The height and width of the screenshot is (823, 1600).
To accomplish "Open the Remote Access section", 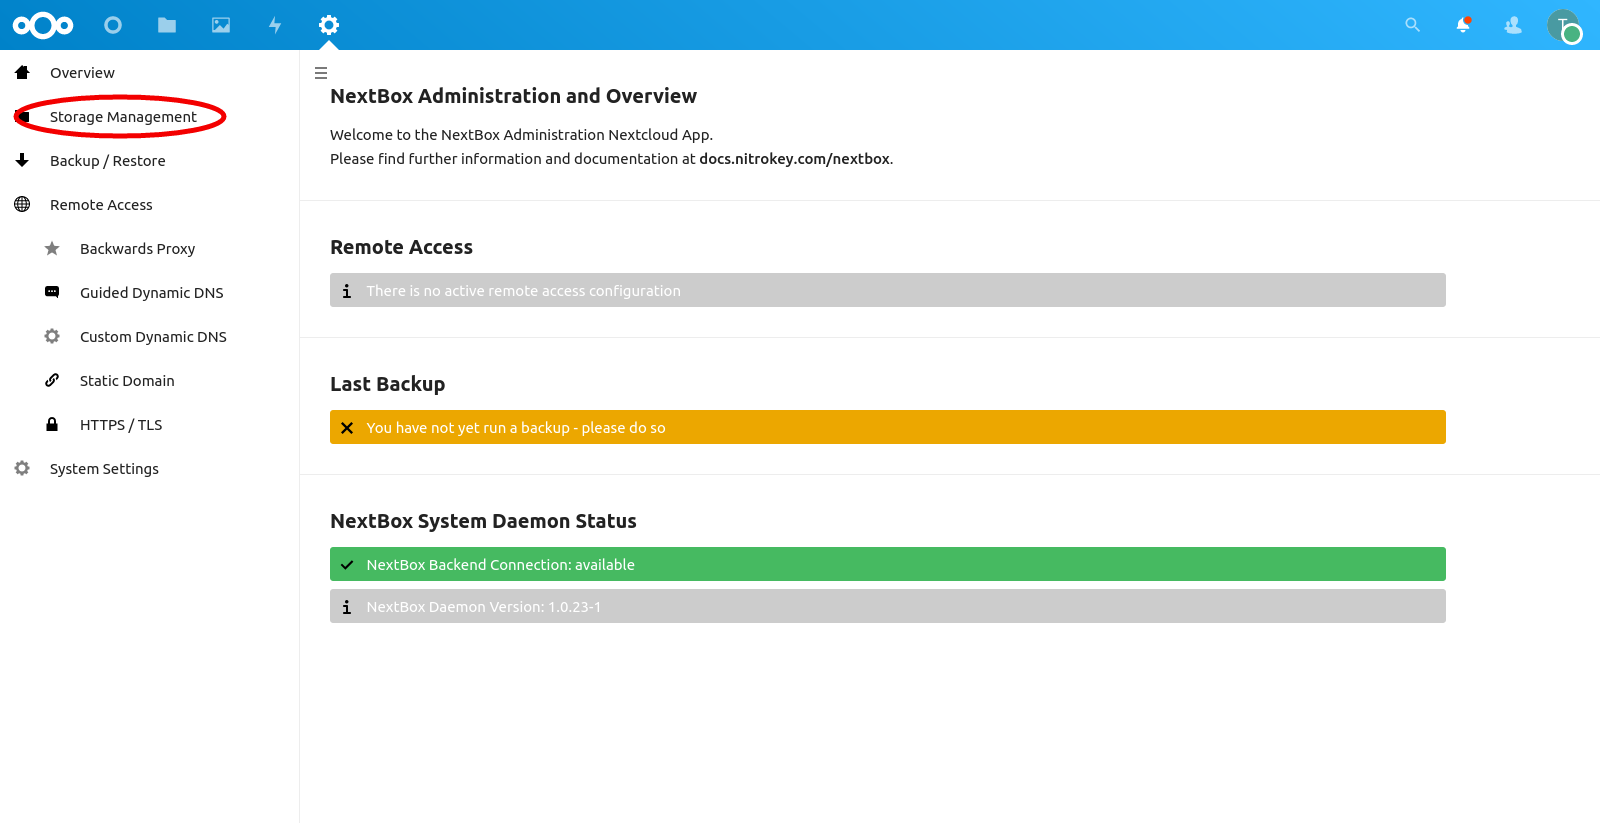I will (150, 204).
